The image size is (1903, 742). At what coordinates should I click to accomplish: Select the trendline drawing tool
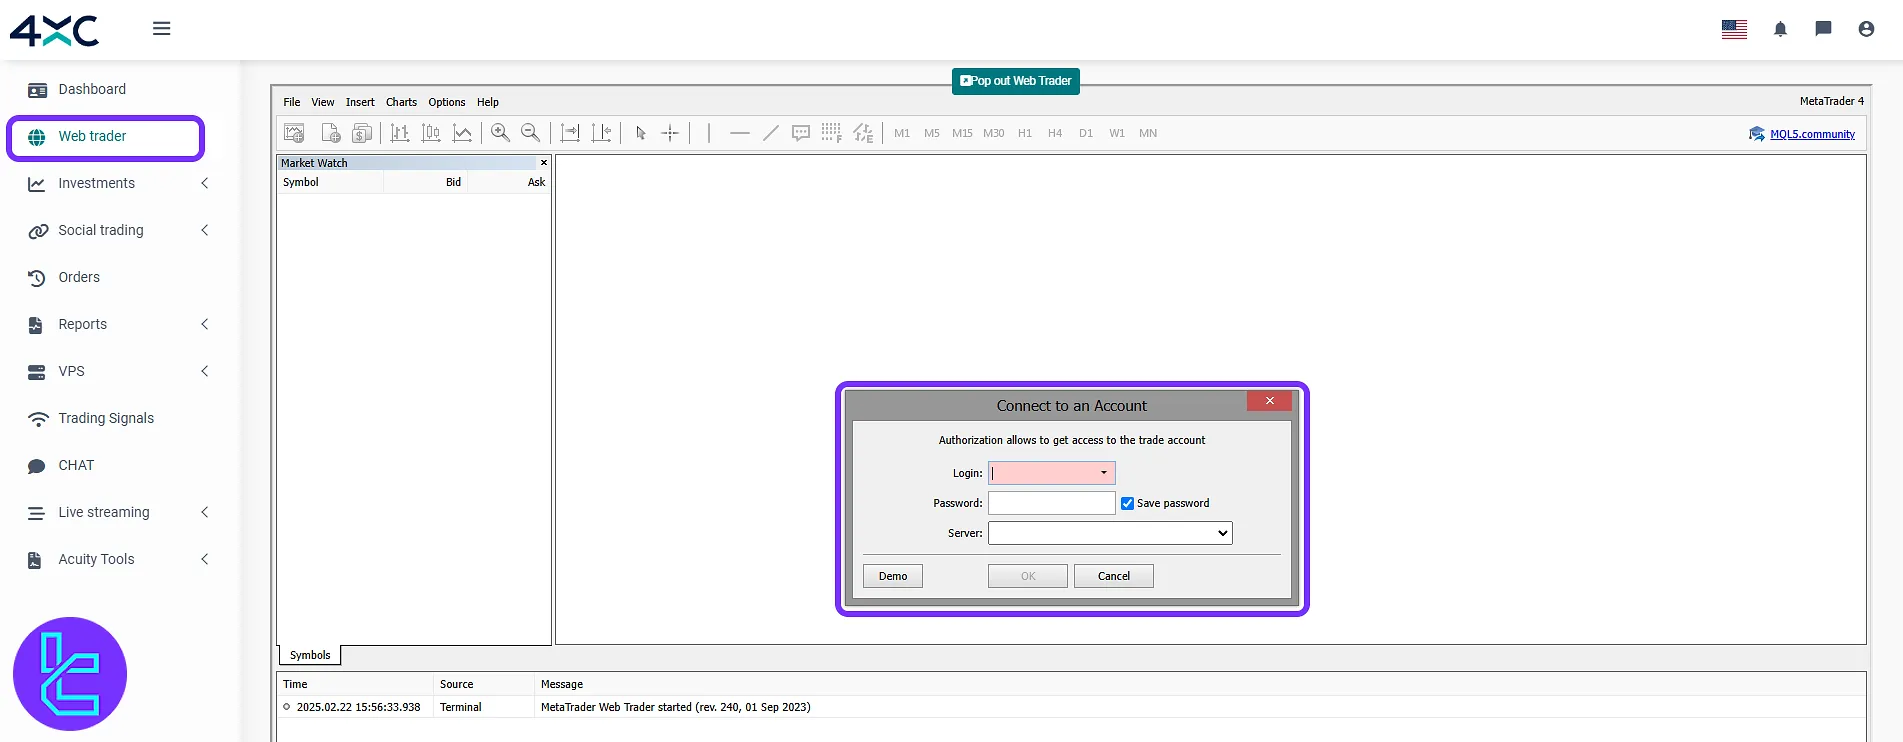point(770,133)
